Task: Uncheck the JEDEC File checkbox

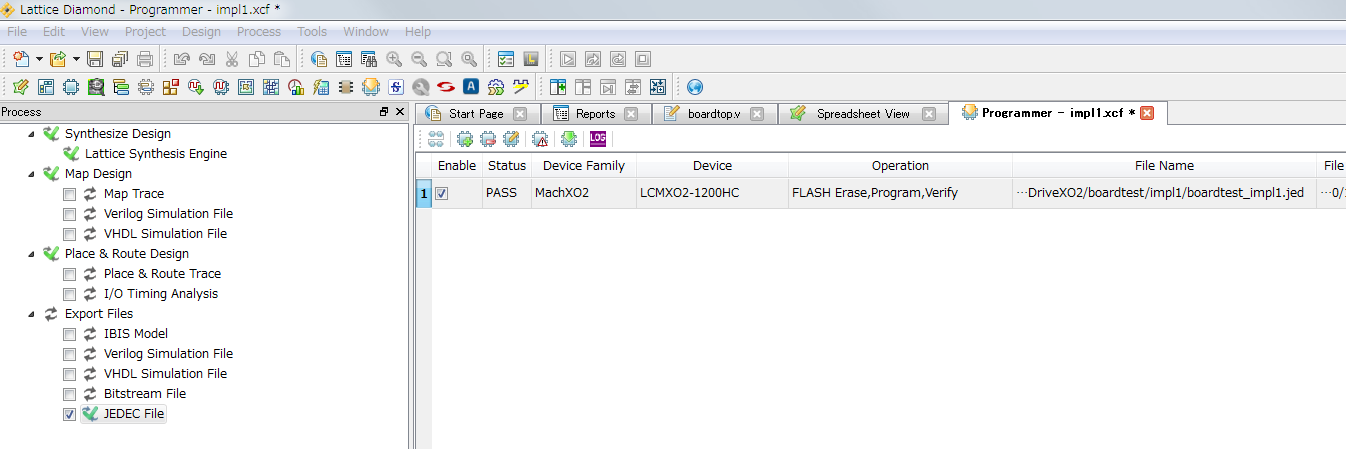Action: (69, 414)
